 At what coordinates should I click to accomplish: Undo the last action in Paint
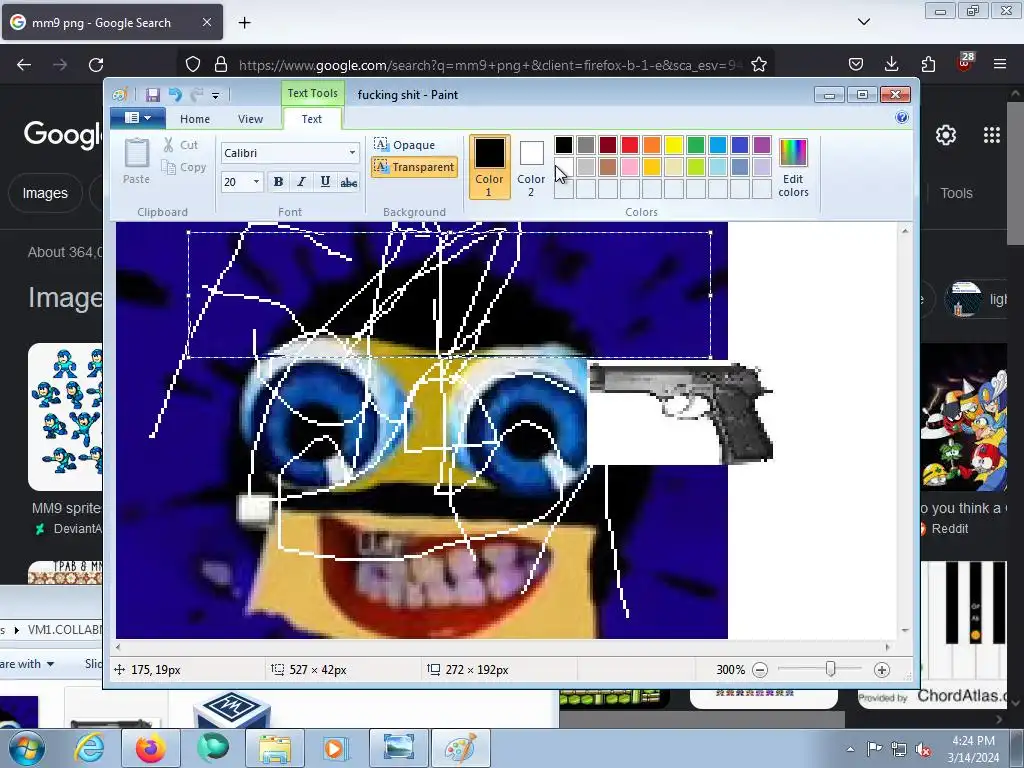[175, 95]
